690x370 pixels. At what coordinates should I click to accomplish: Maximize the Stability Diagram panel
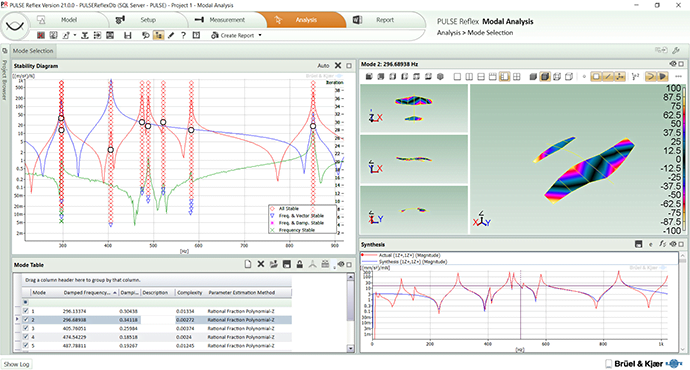click(x=349, y=66)
